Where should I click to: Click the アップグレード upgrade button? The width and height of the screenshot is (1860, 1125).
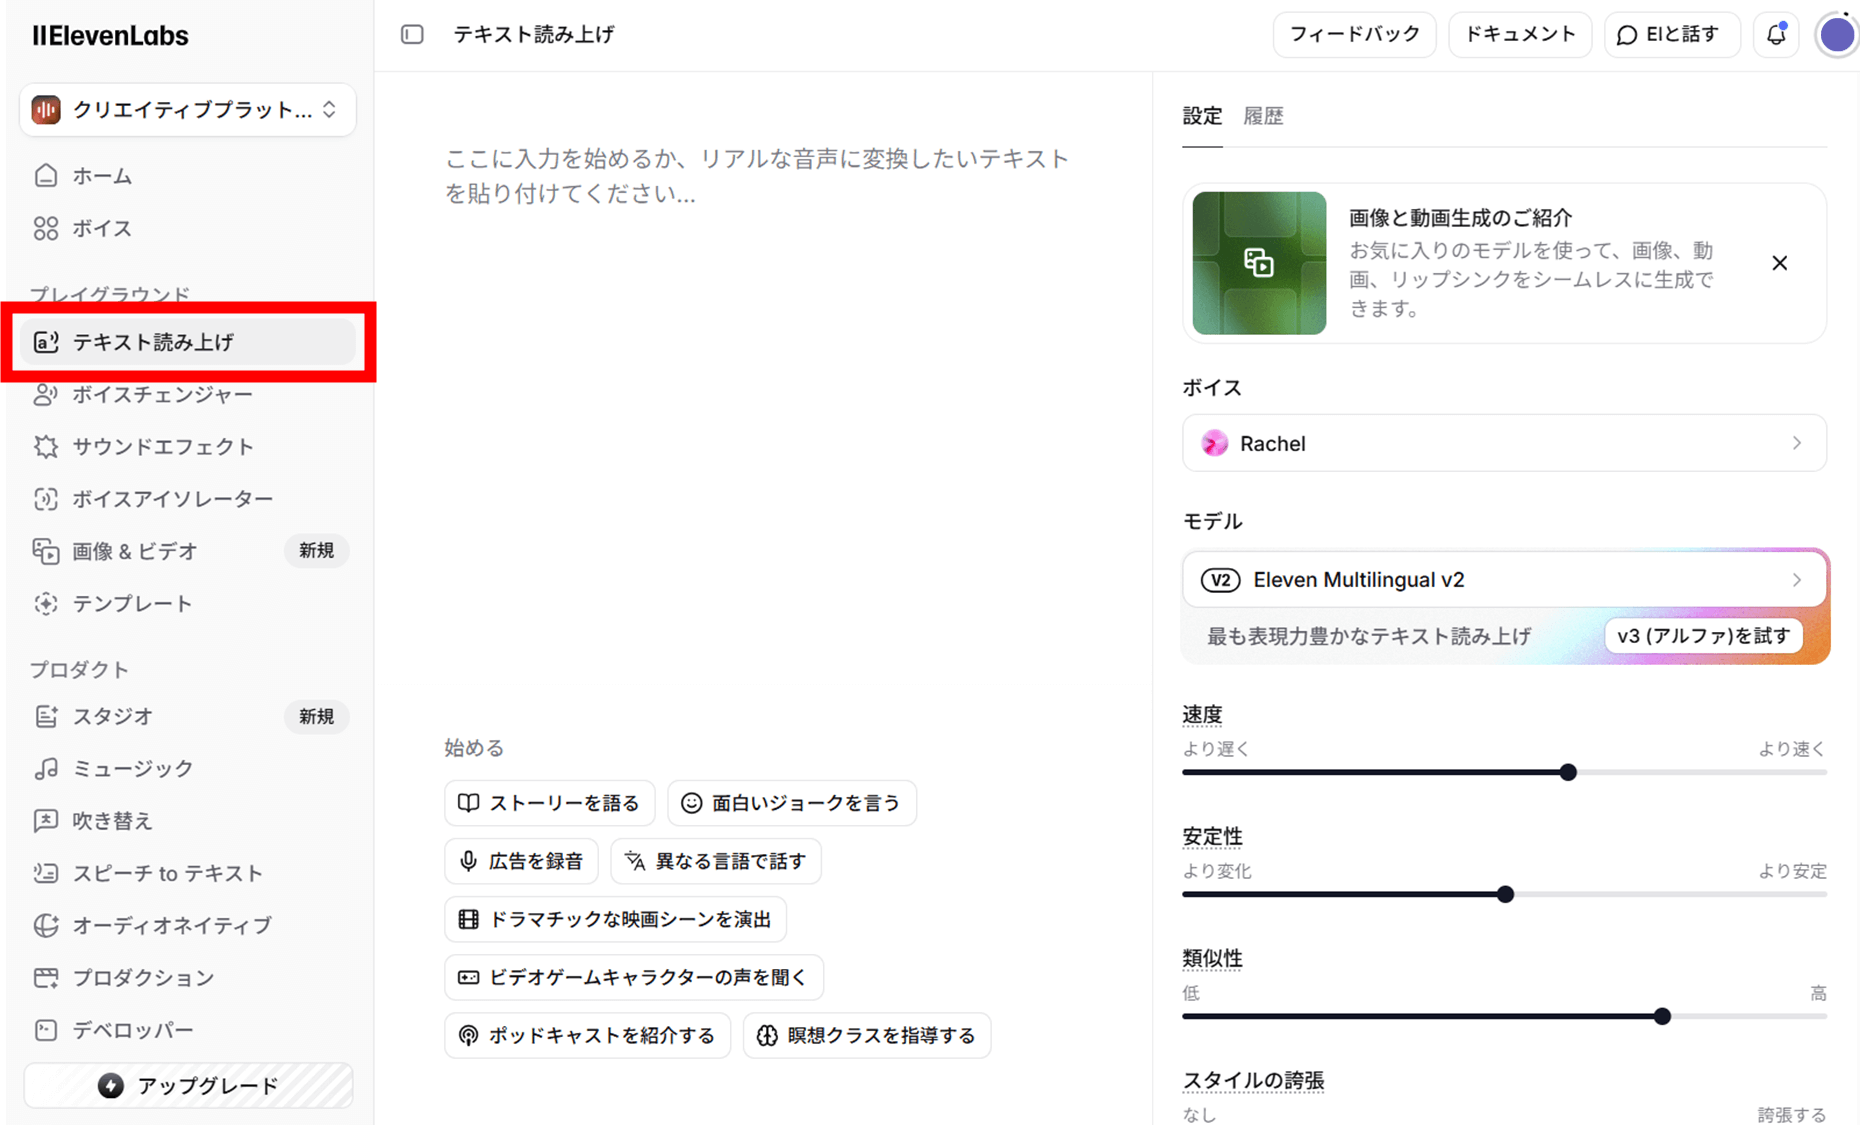point(188,1086)
